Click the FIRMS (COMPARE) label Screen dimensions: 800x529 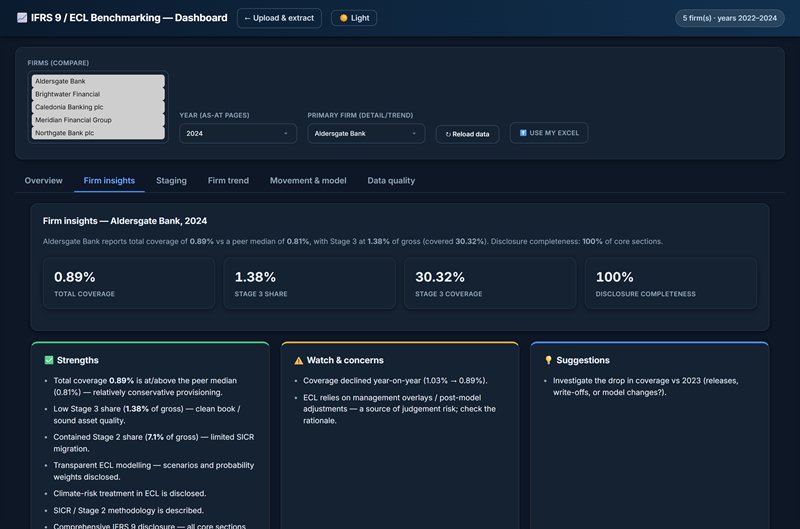58,63
